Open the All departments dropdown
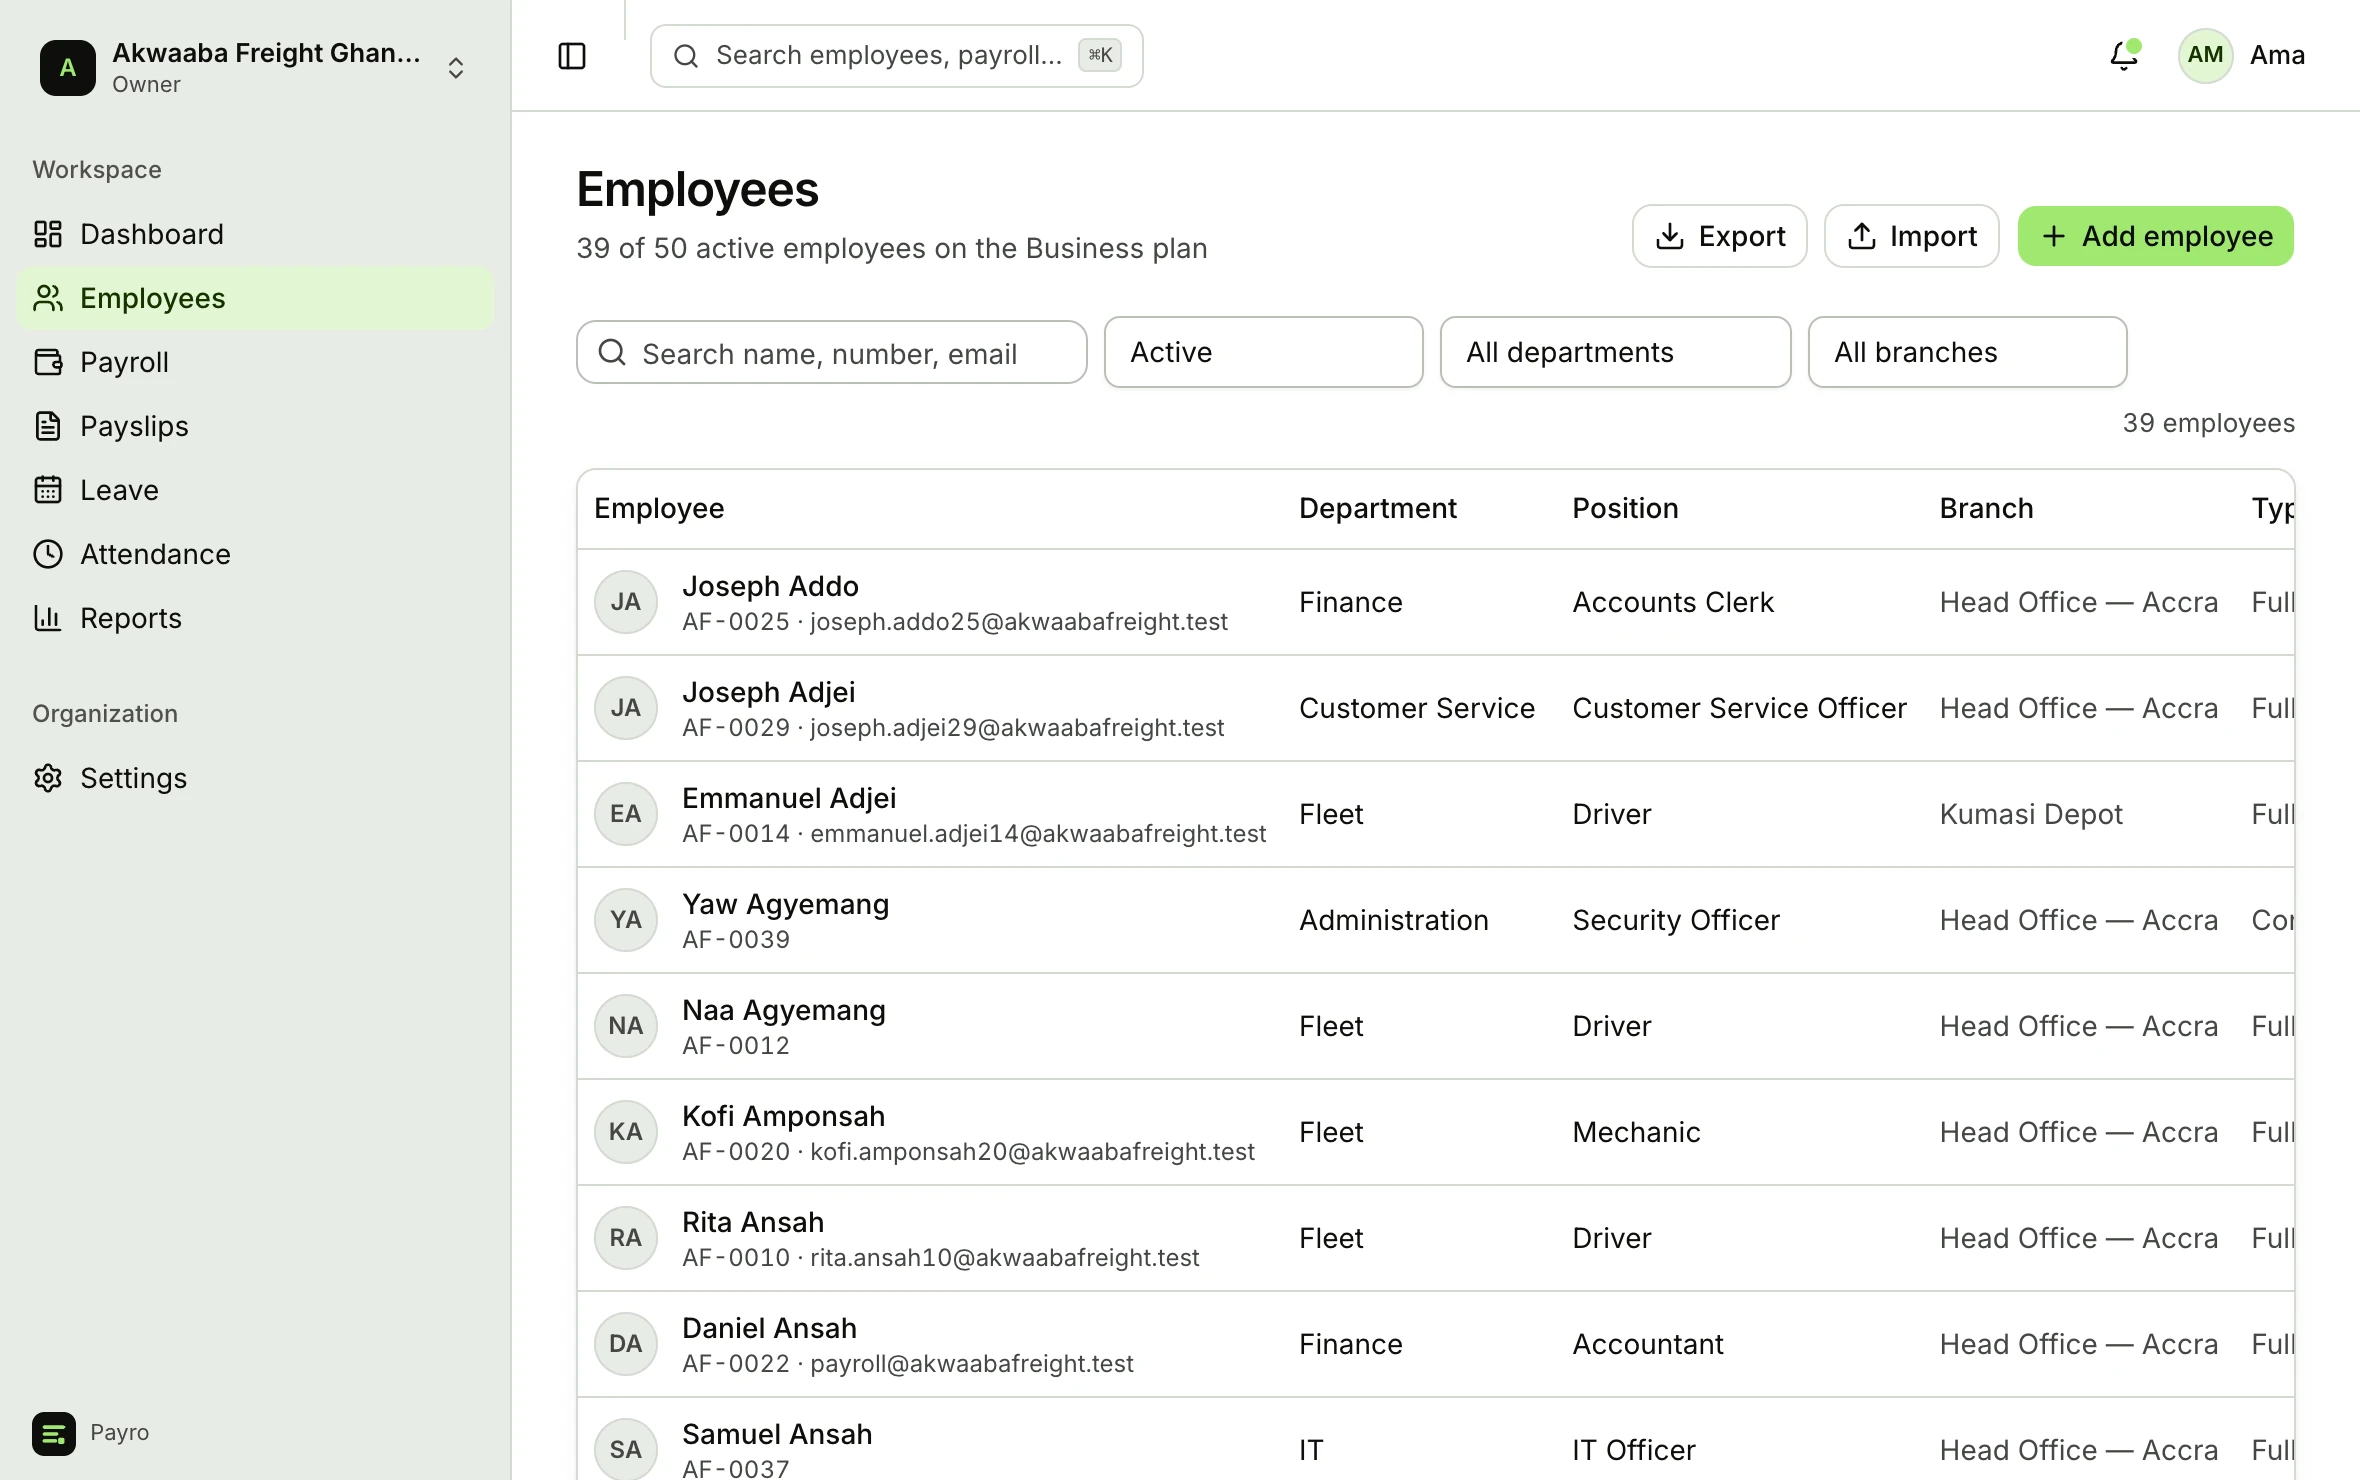The image size is (2360, 1480). [1616, 352]
